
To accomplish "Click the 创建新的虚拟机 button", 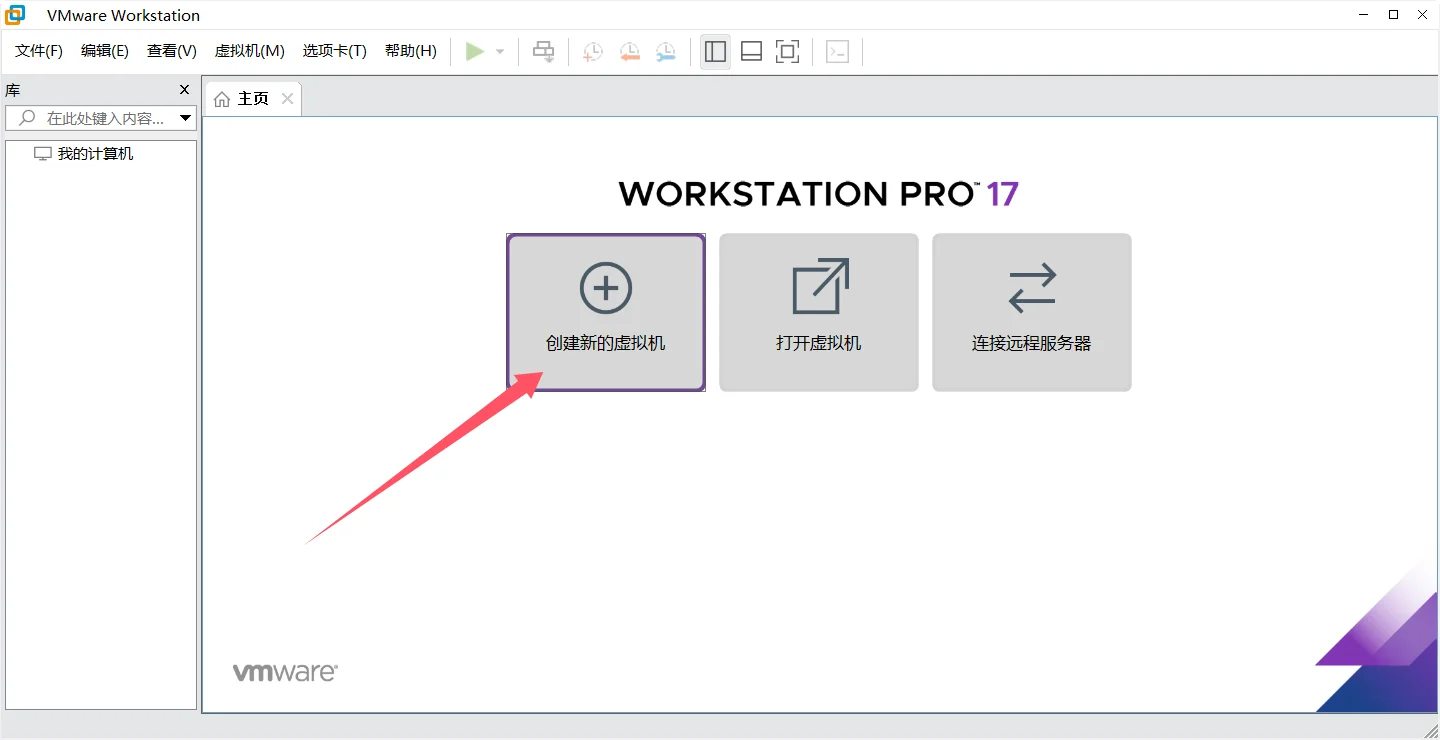I will (x=606, y=312).
